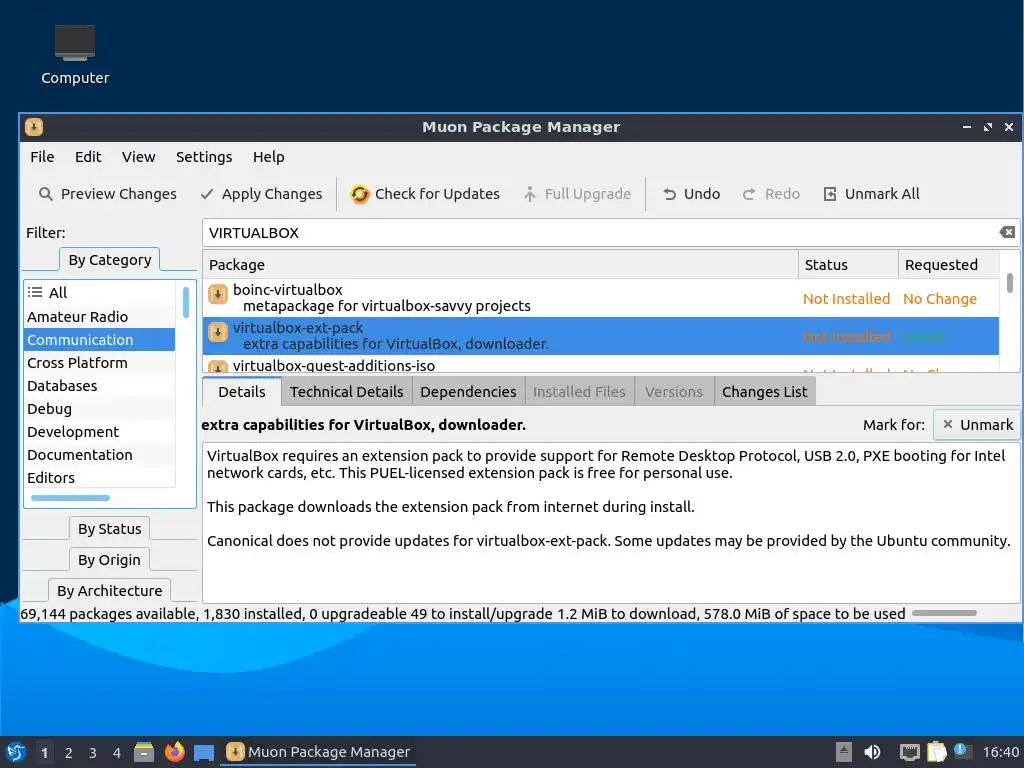Click the virtualbox-ext-pack package icon
Screen dimensions: 1024x768
point(217,332)
